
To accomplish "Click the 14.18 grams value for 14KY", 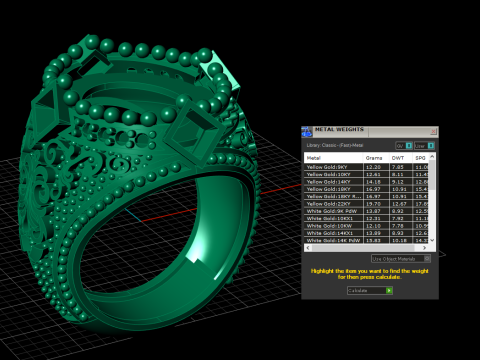I will (x=373, y=182).
